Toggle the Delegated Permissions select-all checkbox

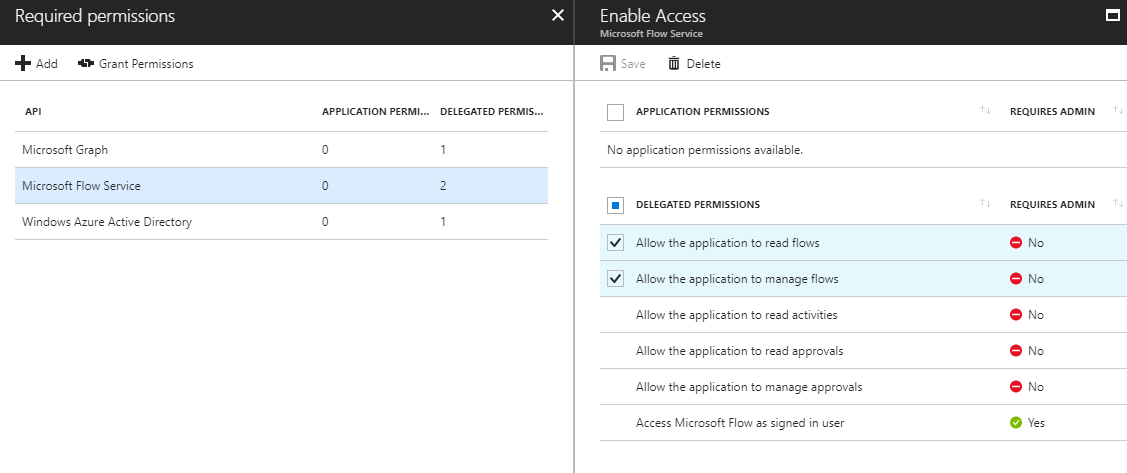[x=616, y=205]
